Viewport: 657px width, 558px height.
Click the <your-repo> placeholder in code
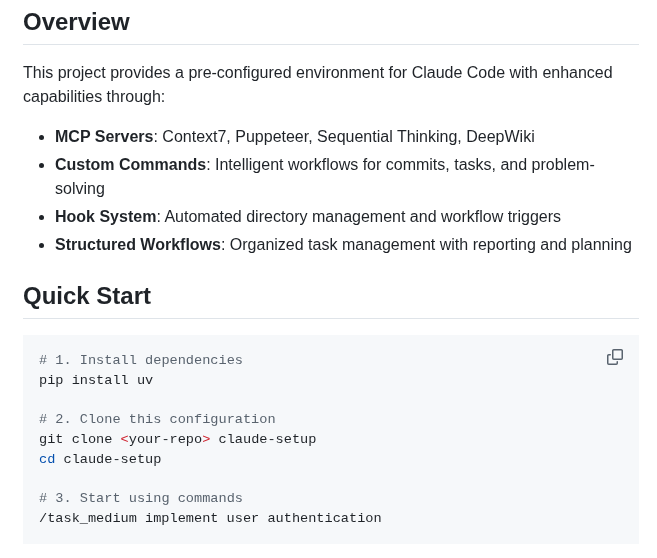(166, 439)
